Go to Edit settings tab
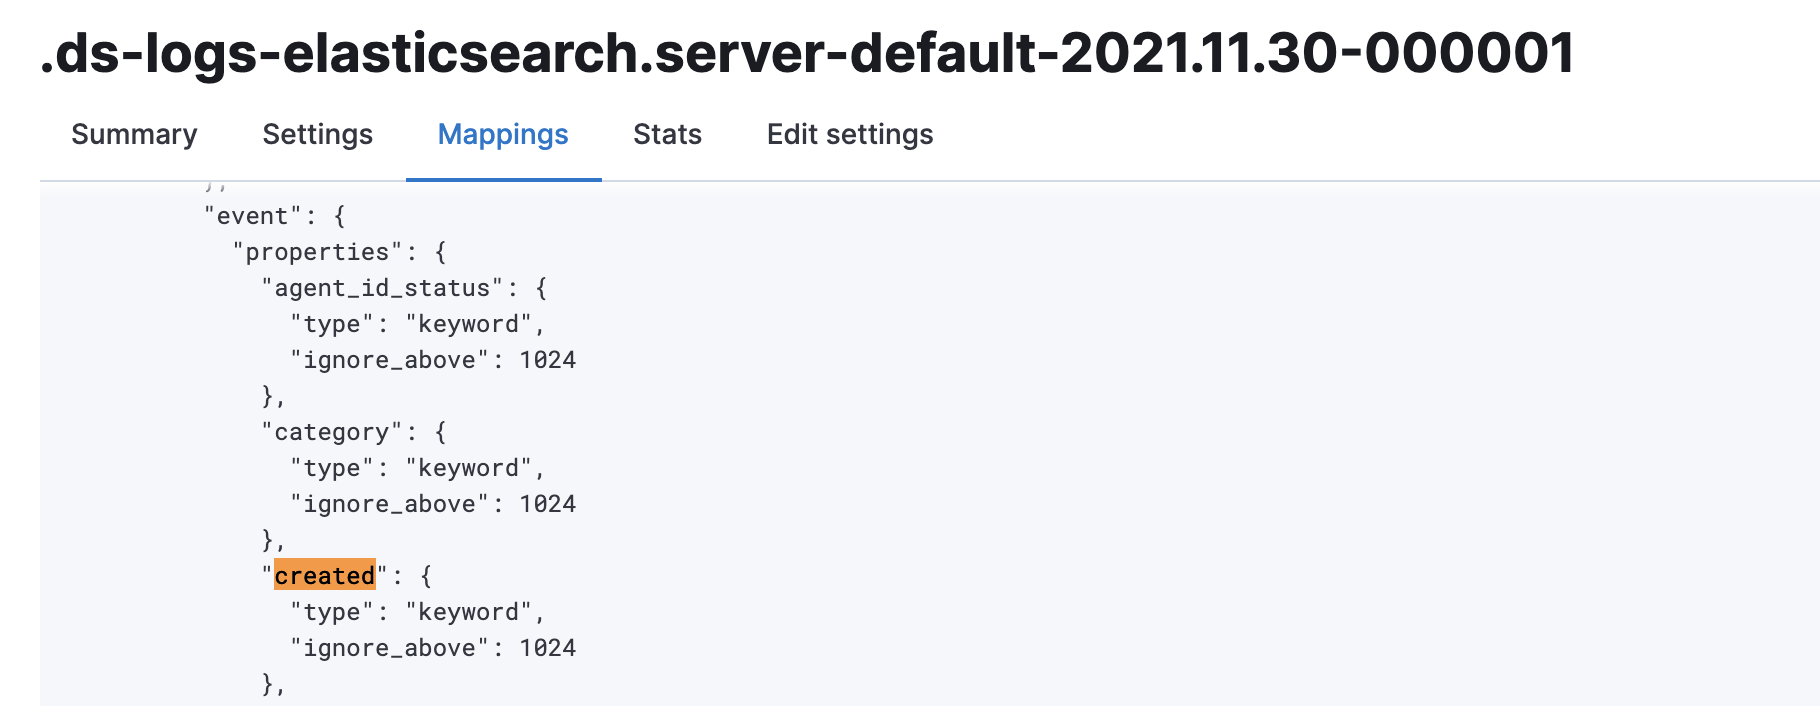 [850, 134]
